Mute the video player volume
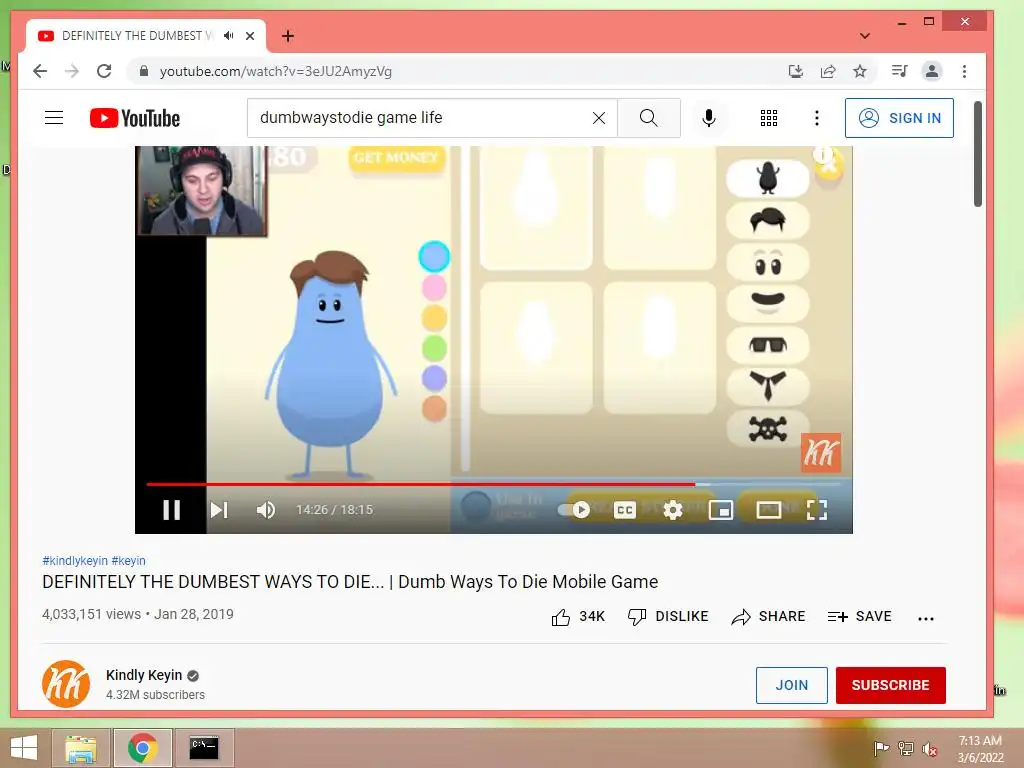The image size is (1024, 768). point(266,510)
